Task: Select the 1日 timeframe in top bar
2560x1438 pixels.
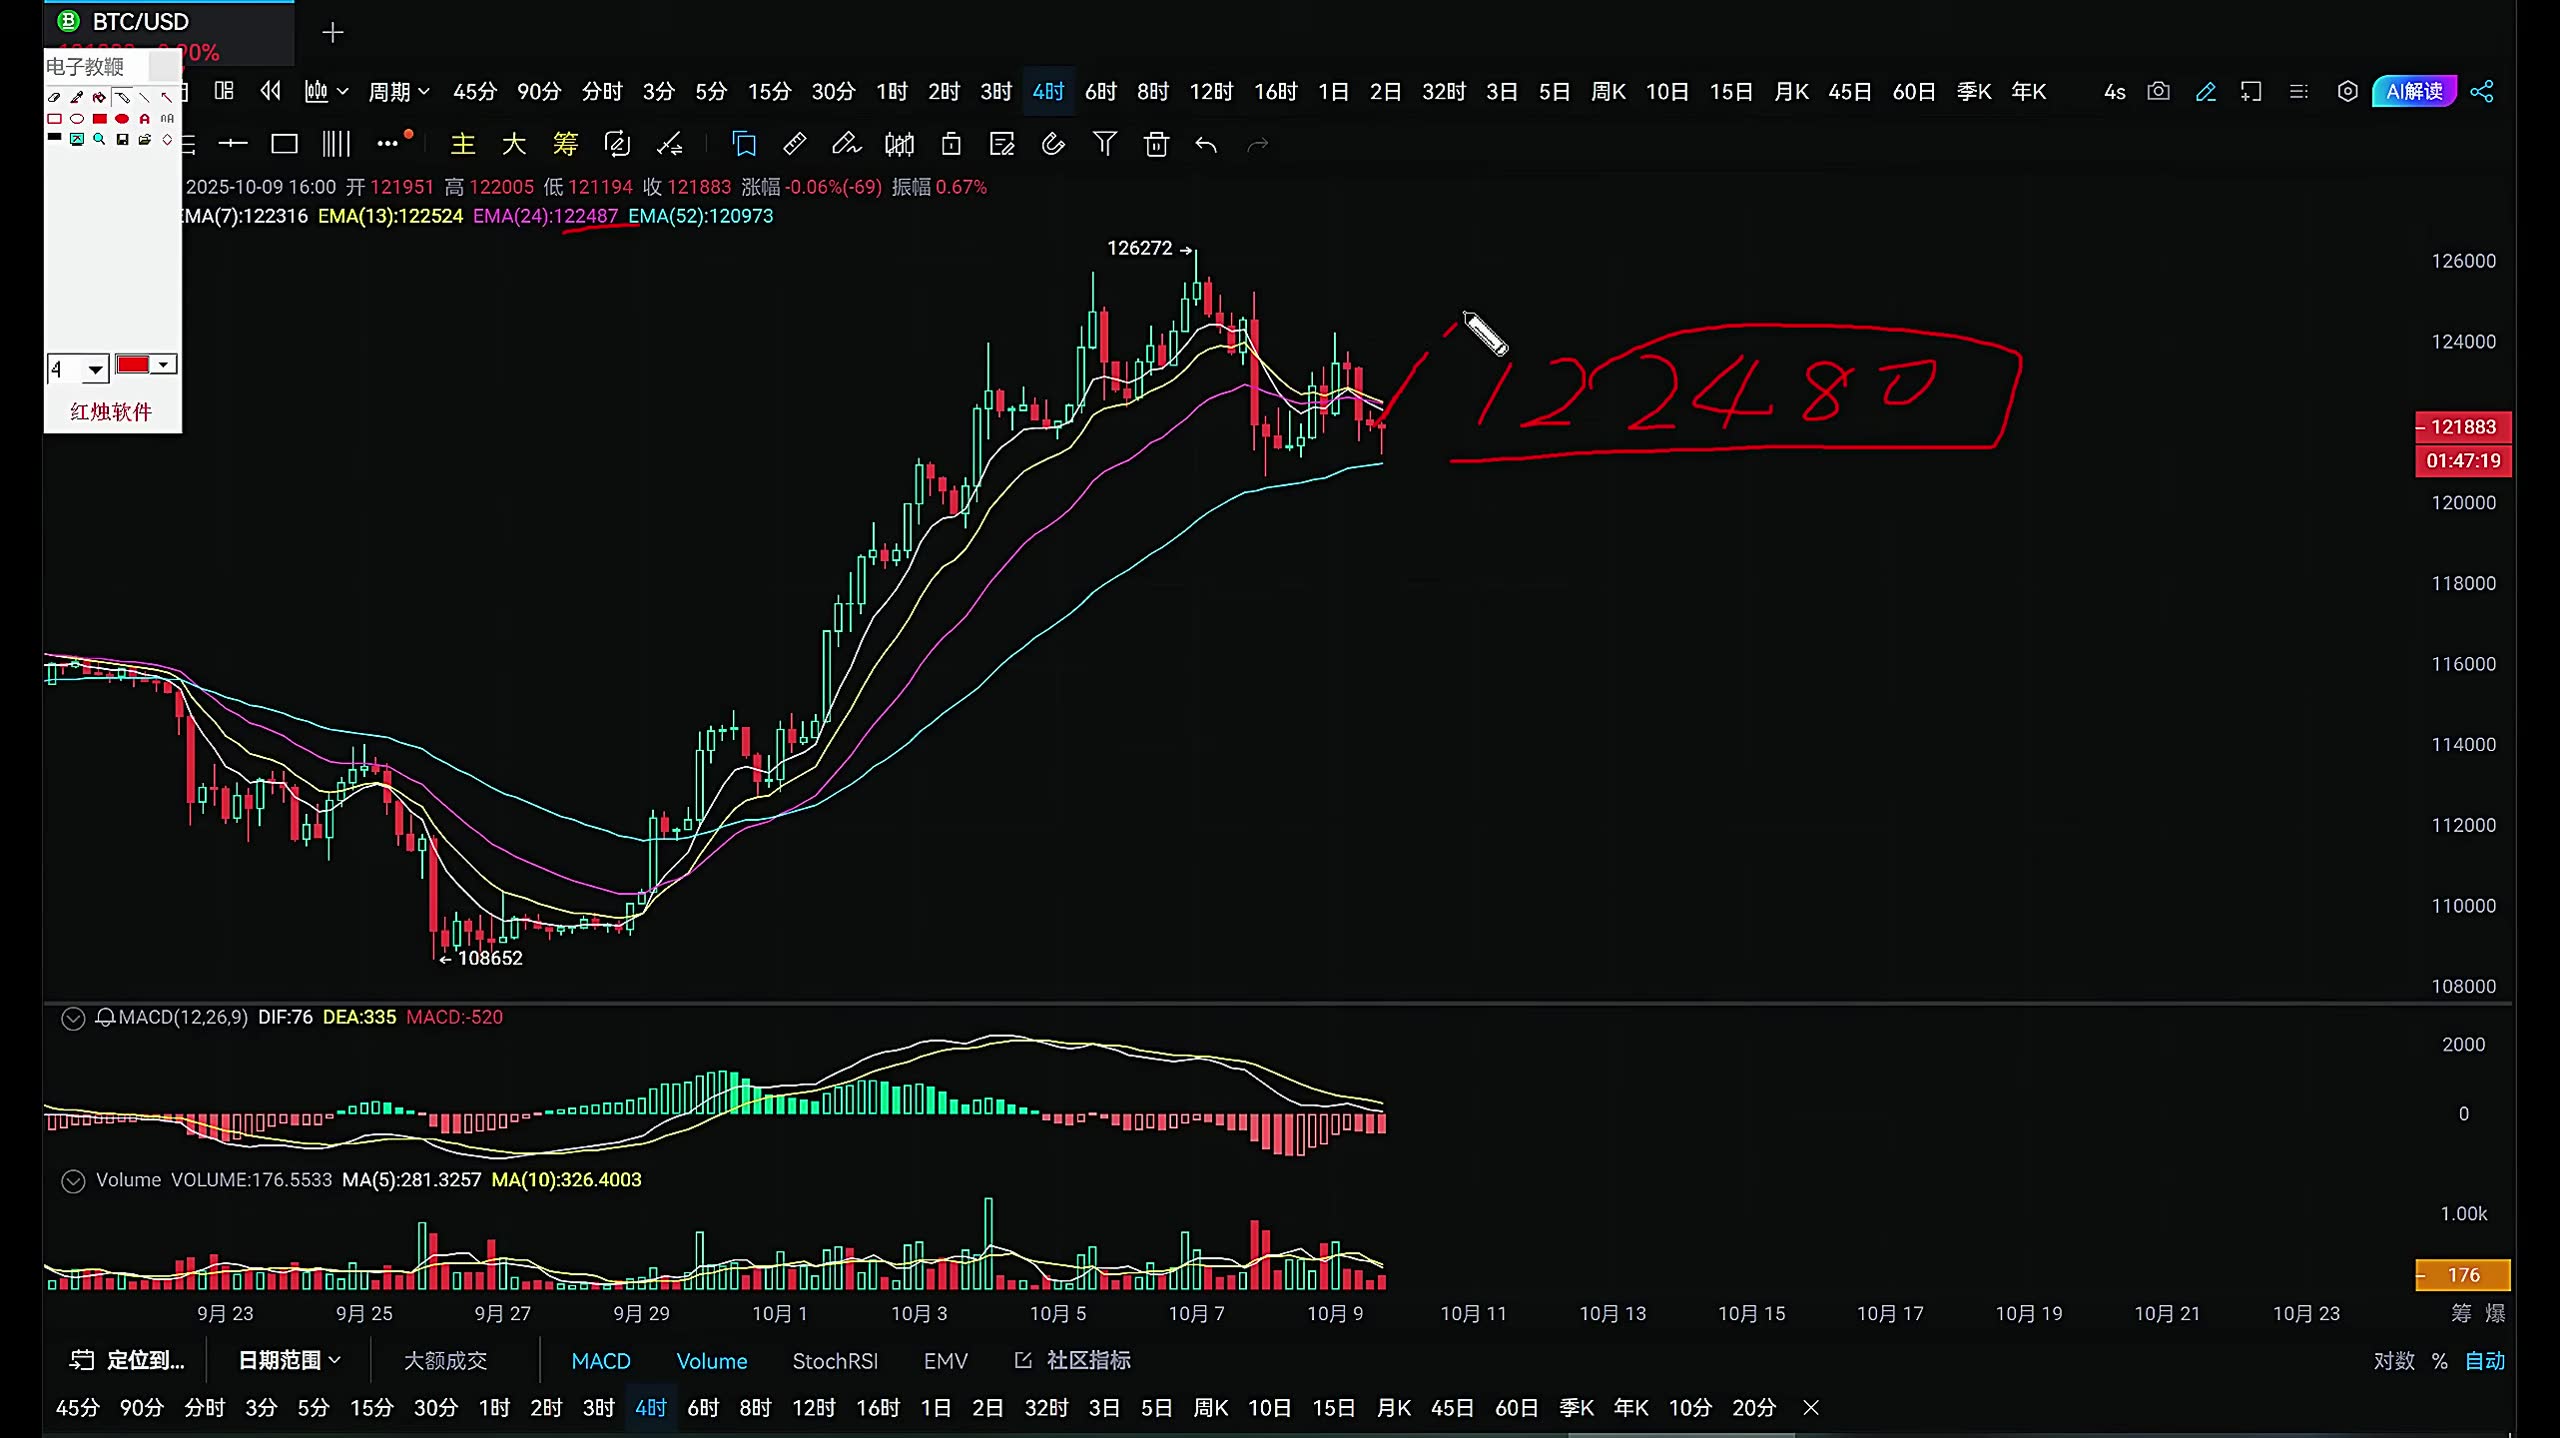Action: [x=1332, y=92]
